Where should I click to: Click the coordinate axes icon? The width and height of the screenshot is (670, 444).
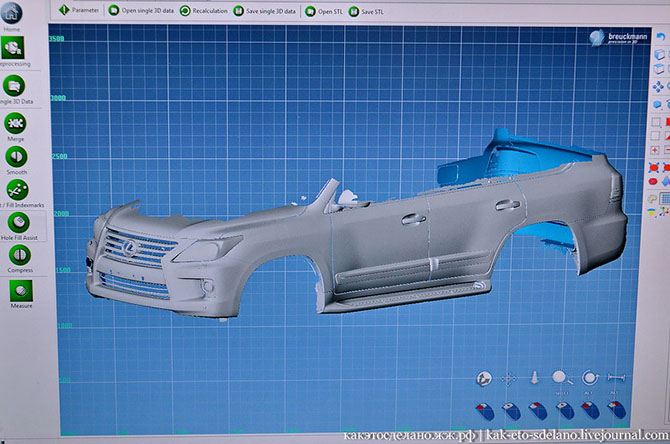pos(664,212)
